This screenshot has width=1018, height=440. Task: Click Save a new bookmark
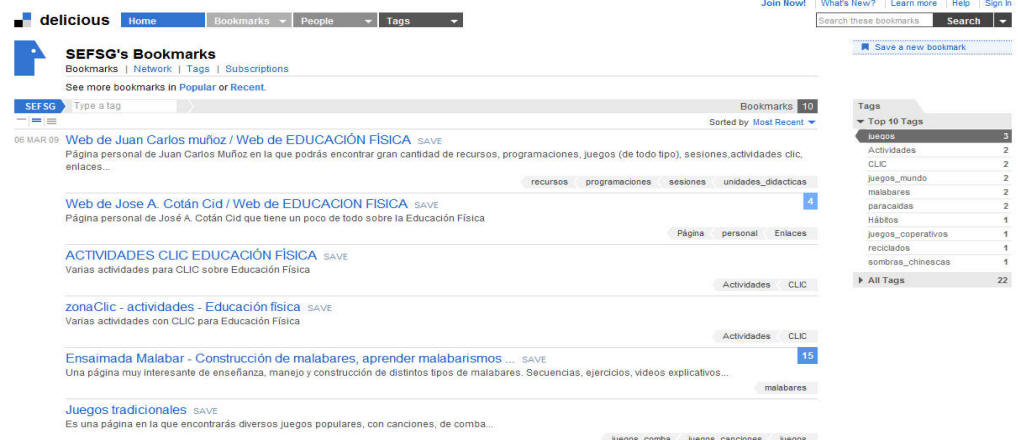point(920,47)
